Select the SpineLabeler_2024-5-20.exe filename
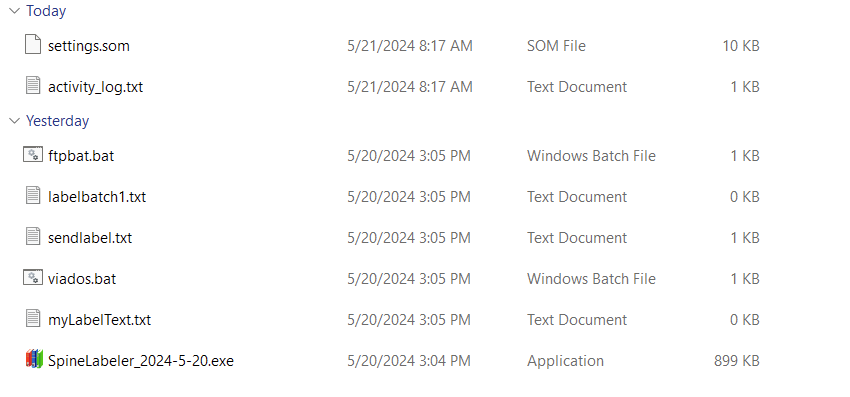This screenshot has height=397, width=850. 141,361
